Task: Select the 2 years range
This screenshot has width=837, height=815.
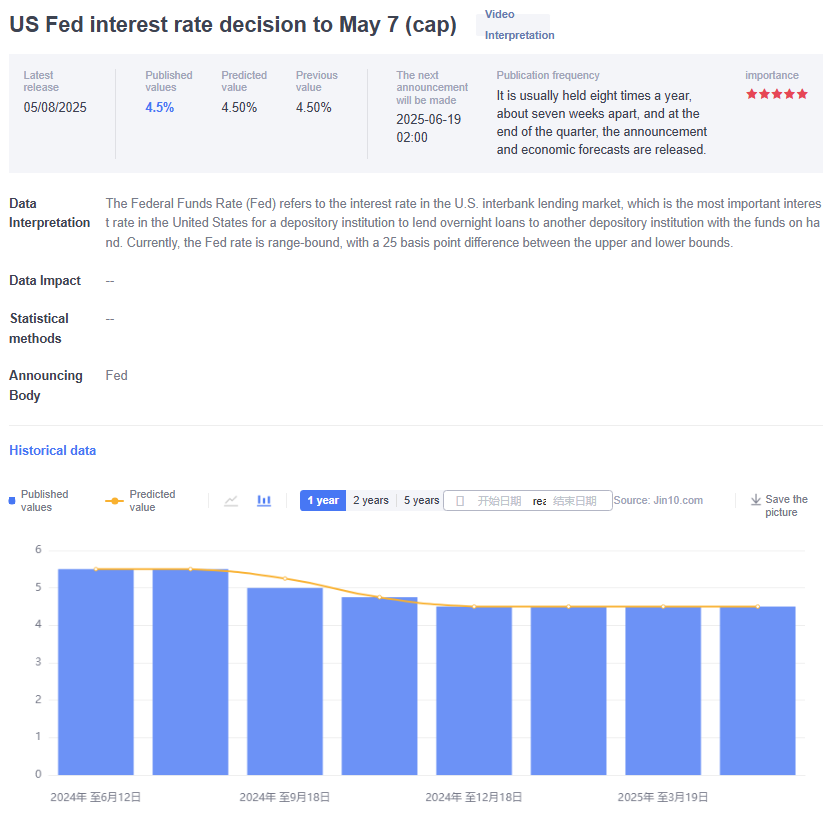Action: [x=370, y=501]
